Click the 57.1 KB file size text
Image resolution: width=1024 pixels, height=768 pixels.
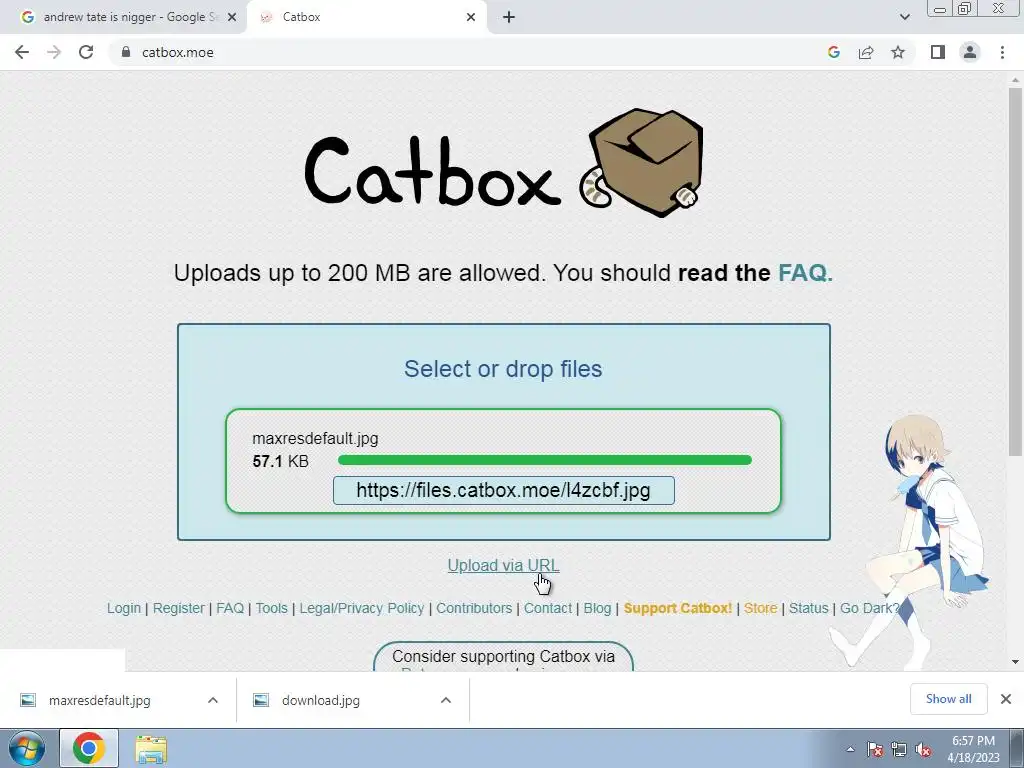280,461
